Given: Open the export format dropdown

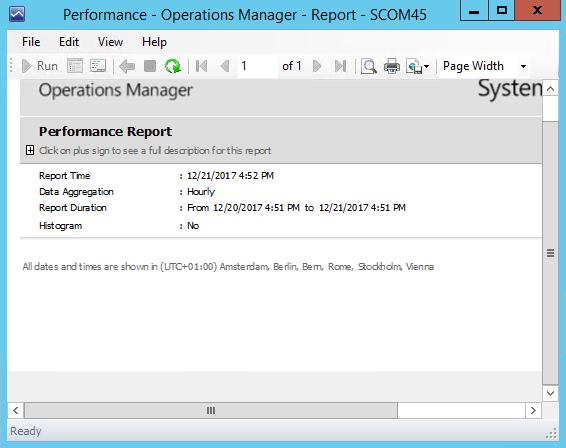Looking at the screenshot, I should click(418, 66).
